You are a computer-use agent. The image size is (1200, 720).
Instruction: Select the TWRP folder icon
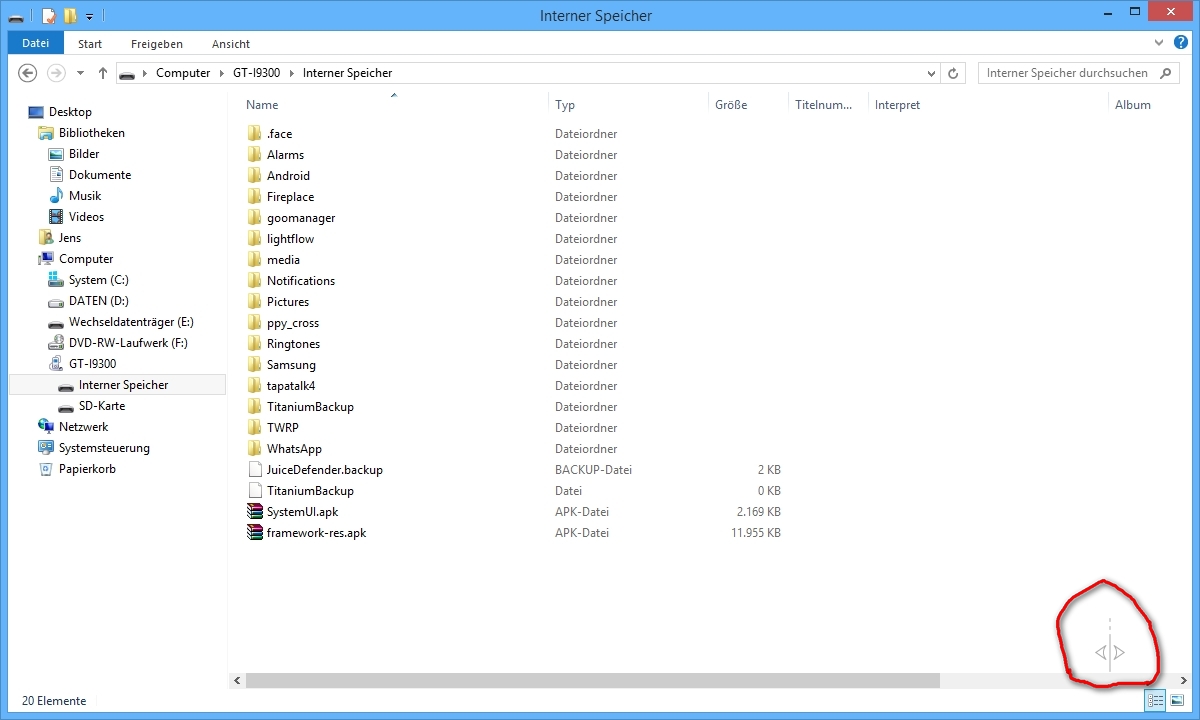(254, 428)
